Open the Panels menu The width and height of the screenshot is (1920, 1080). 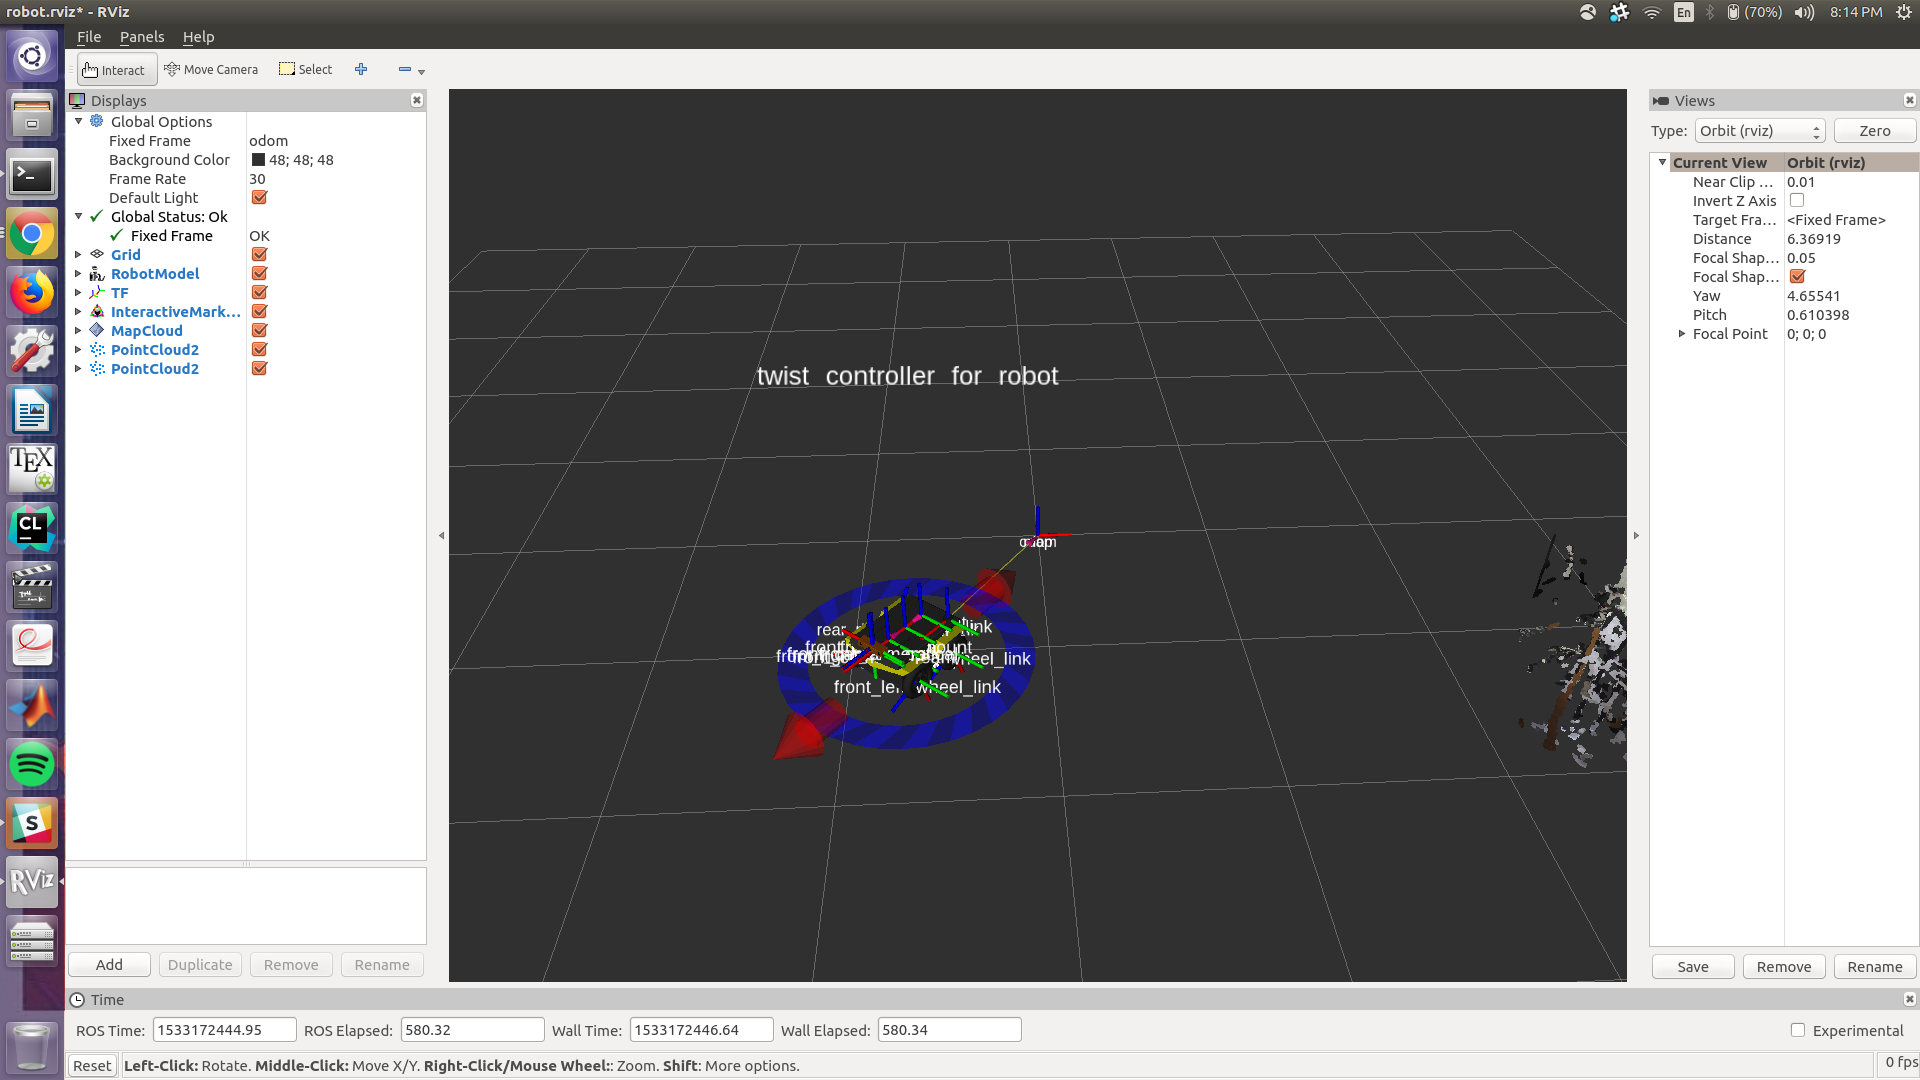coord(141,37)
